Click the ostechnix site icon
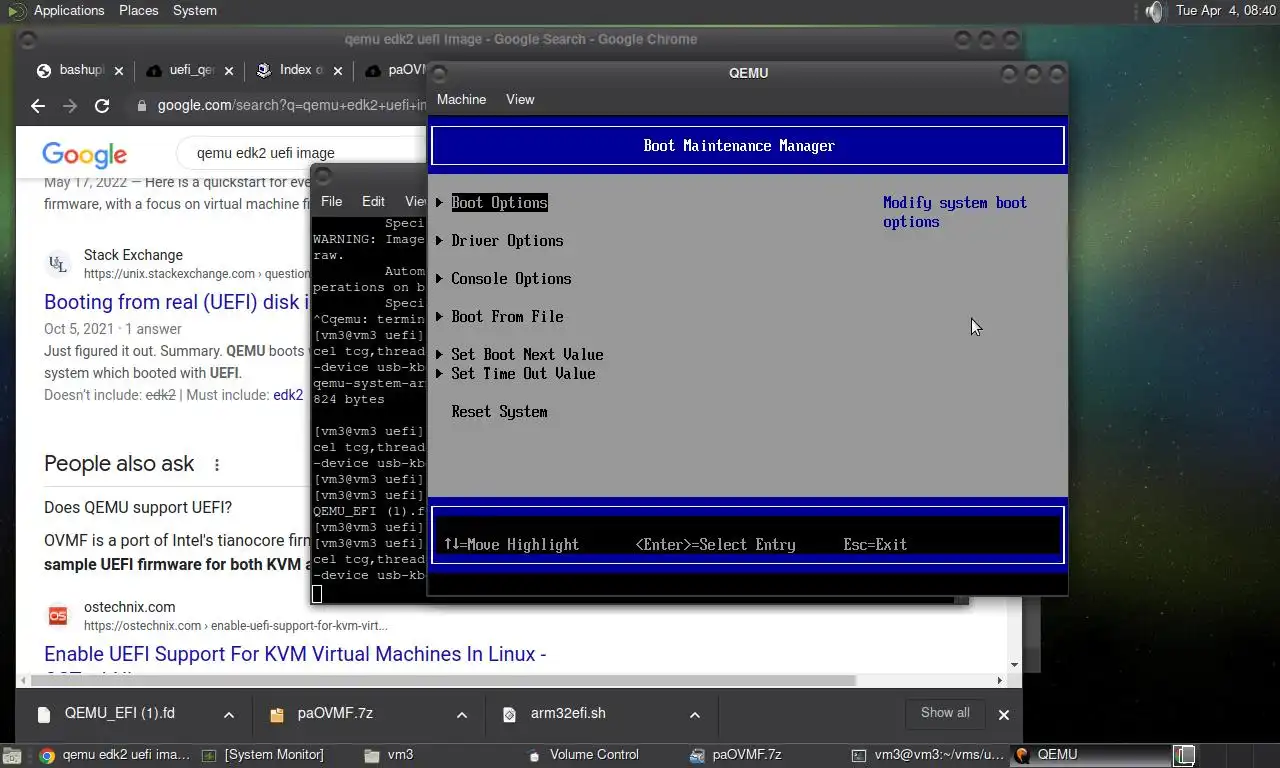This screenshot has height=768, width=1280. pos(58,616)
